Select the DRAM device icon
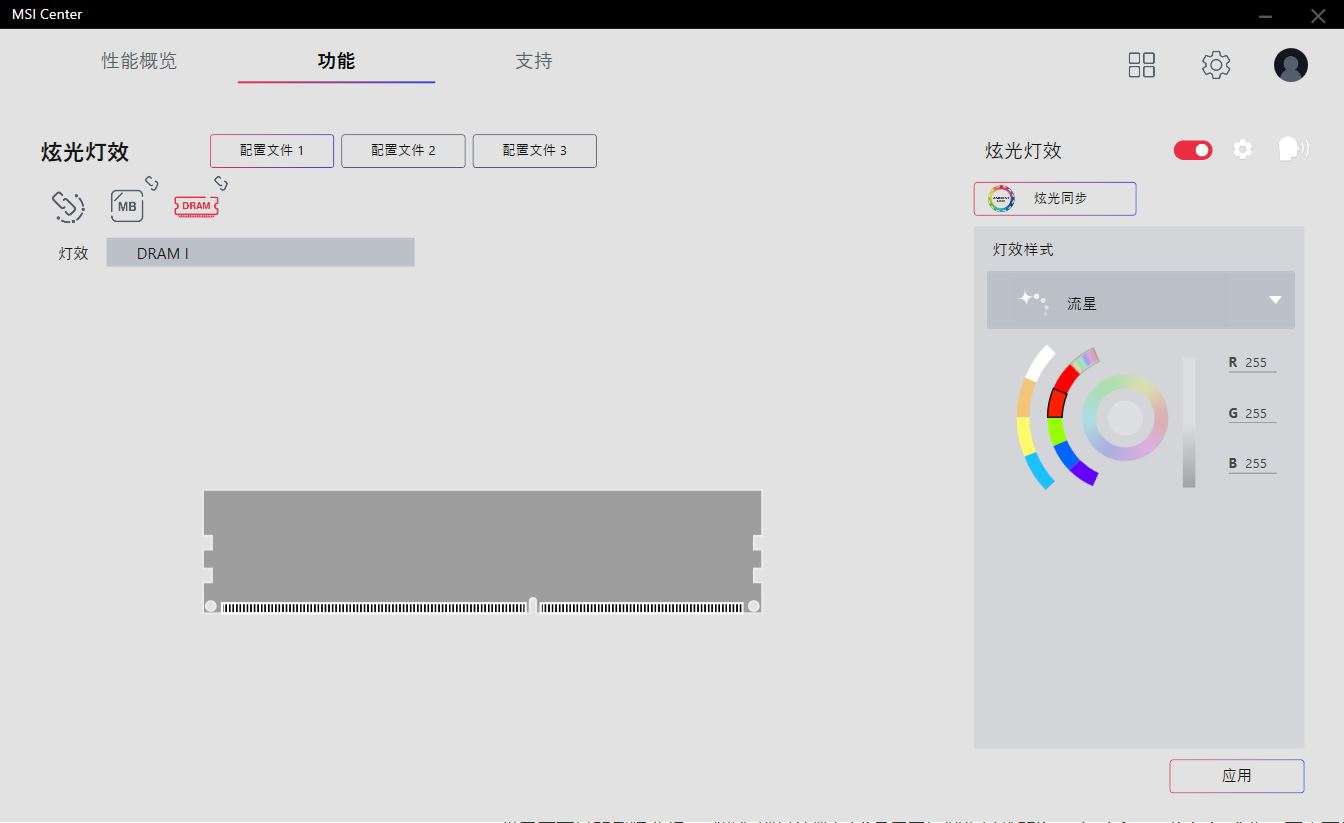The height and width of the screenshot is (823, 1344). pyautogui.click(x=195, y=206)
